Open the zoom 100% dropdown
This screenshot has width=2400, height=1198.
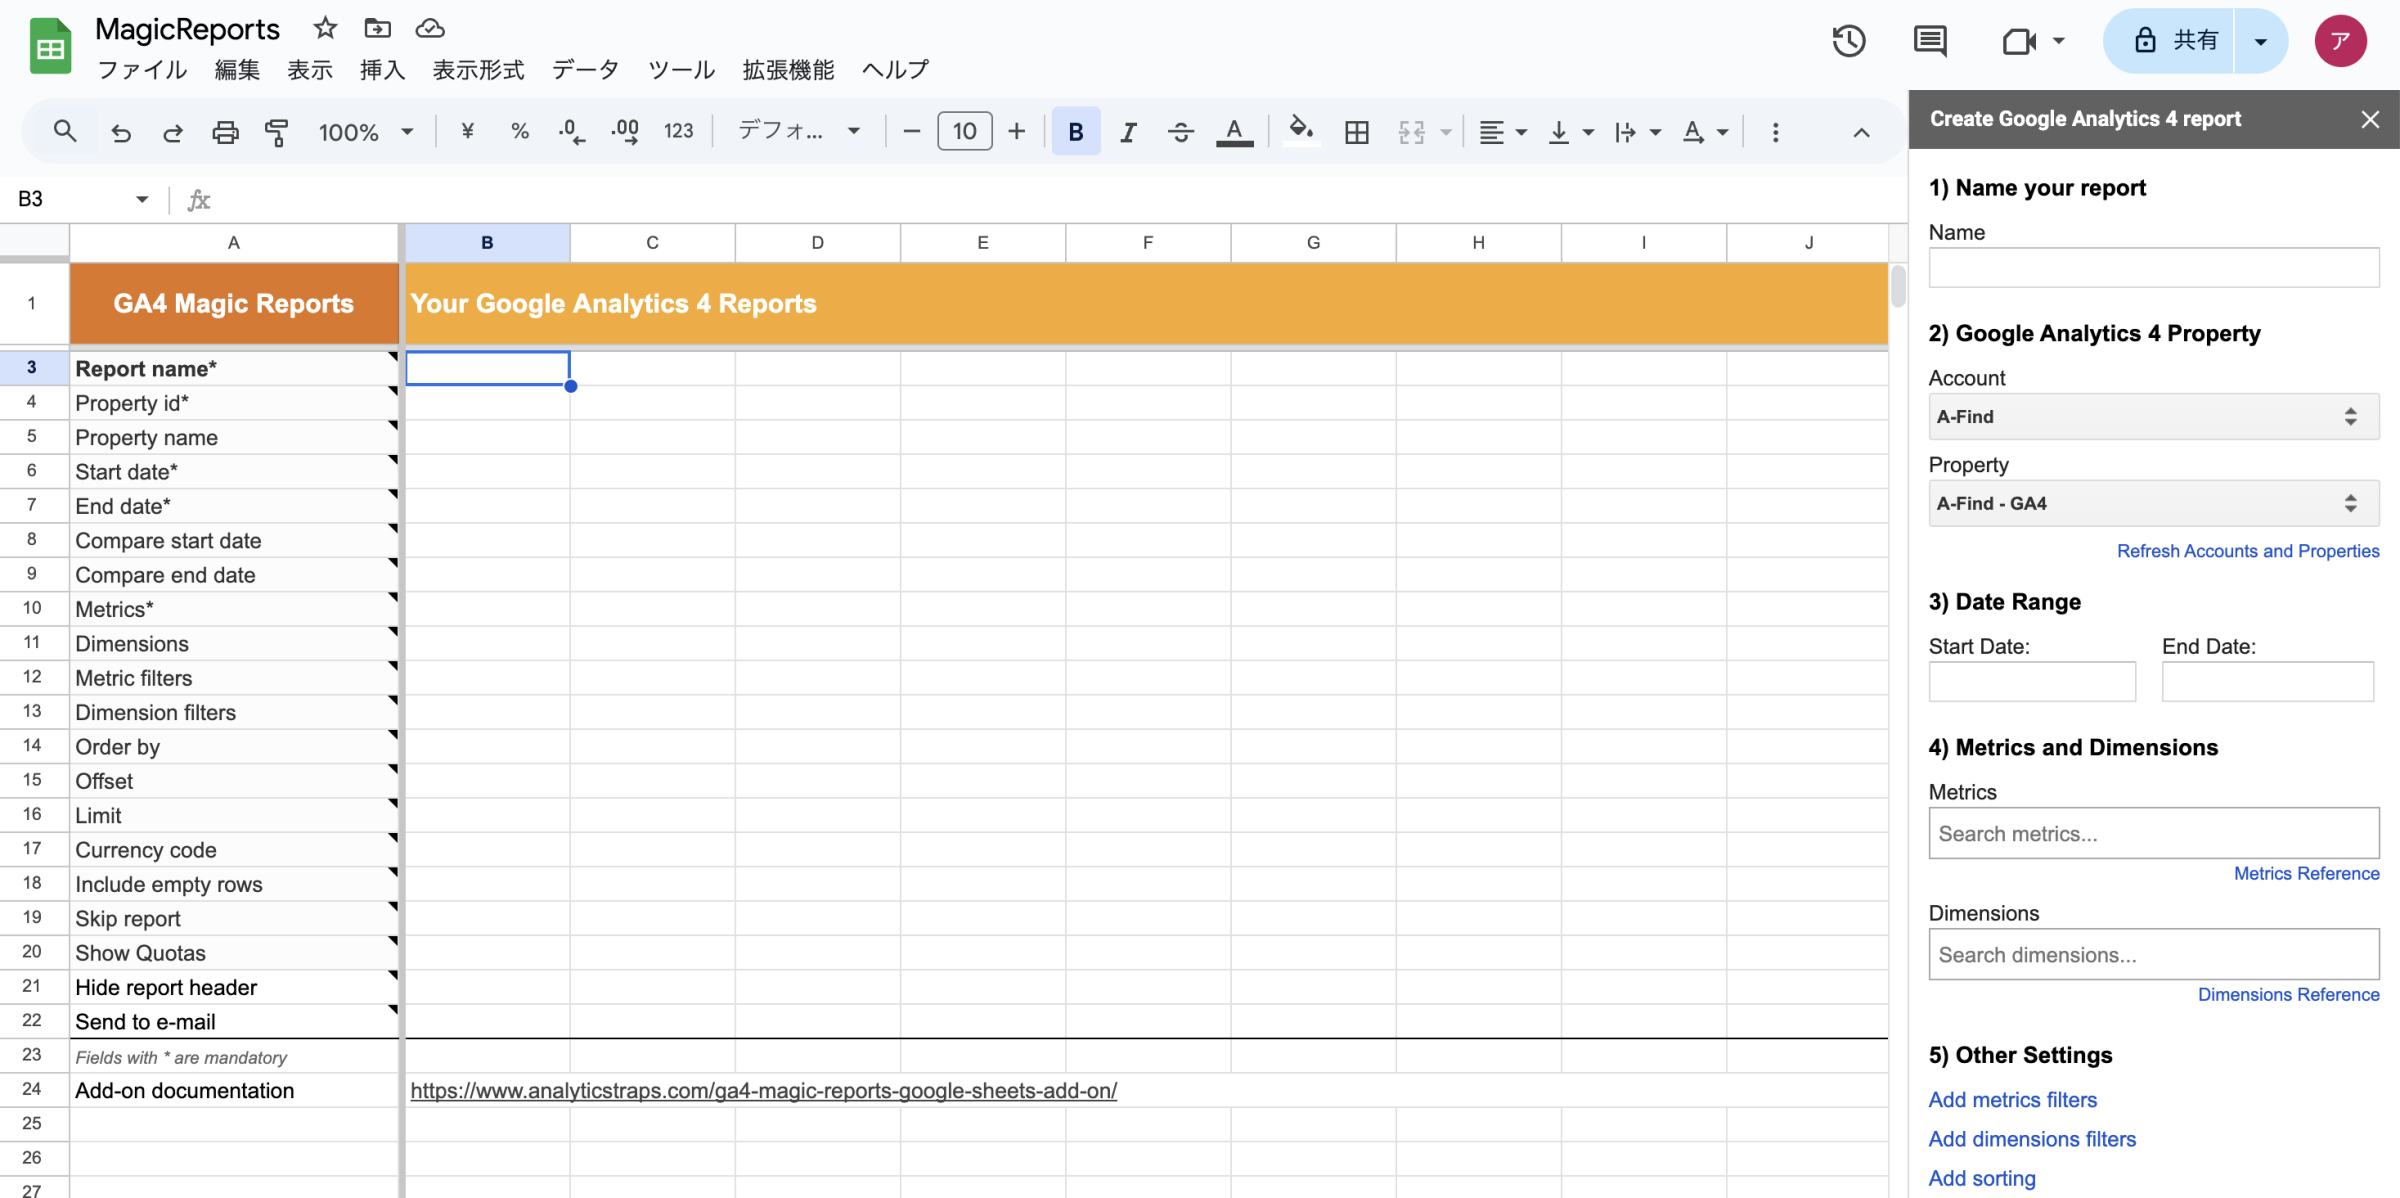(365, 132)
